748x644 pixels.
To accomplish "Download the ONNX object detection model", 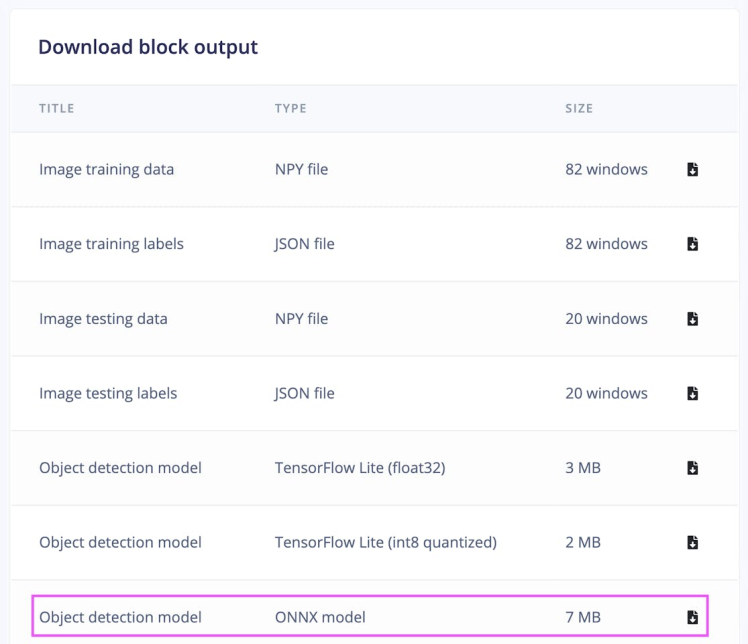I will 692,617.
